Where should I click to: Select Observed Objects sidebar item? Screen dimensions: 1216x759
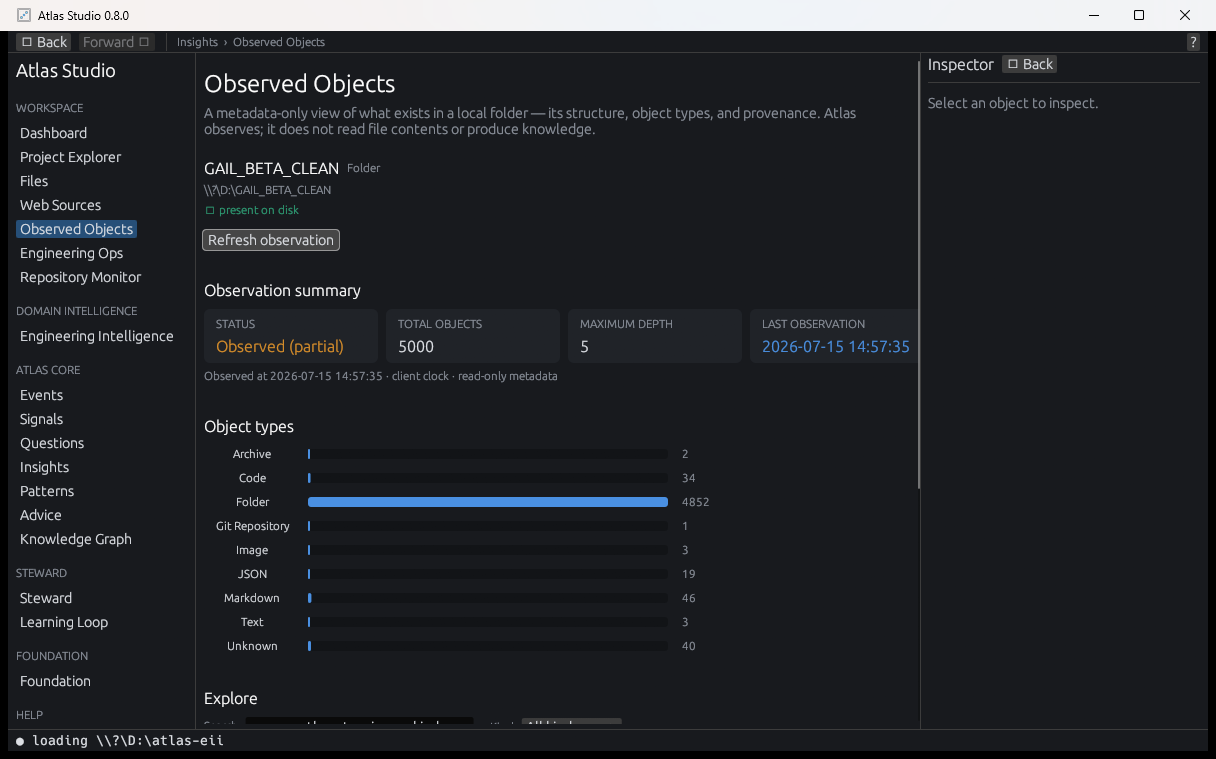[x=76, y=229]
